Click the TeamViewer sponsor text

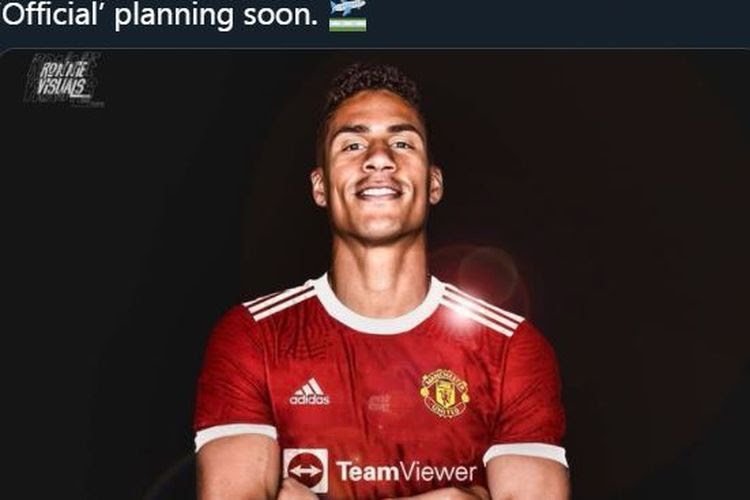(x=407, y=472)
